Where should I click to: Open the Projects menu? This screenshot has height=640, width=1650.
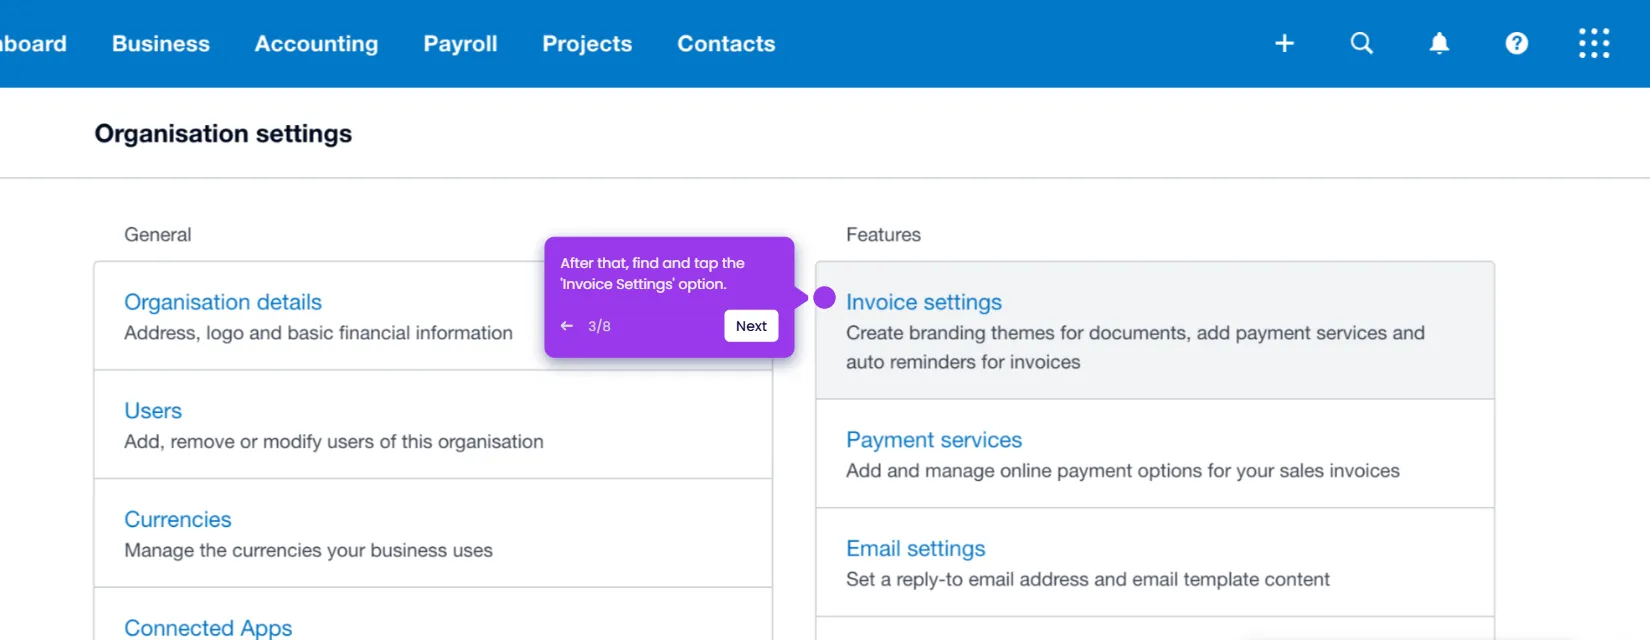pyautogui.click(x=587, y=44)
